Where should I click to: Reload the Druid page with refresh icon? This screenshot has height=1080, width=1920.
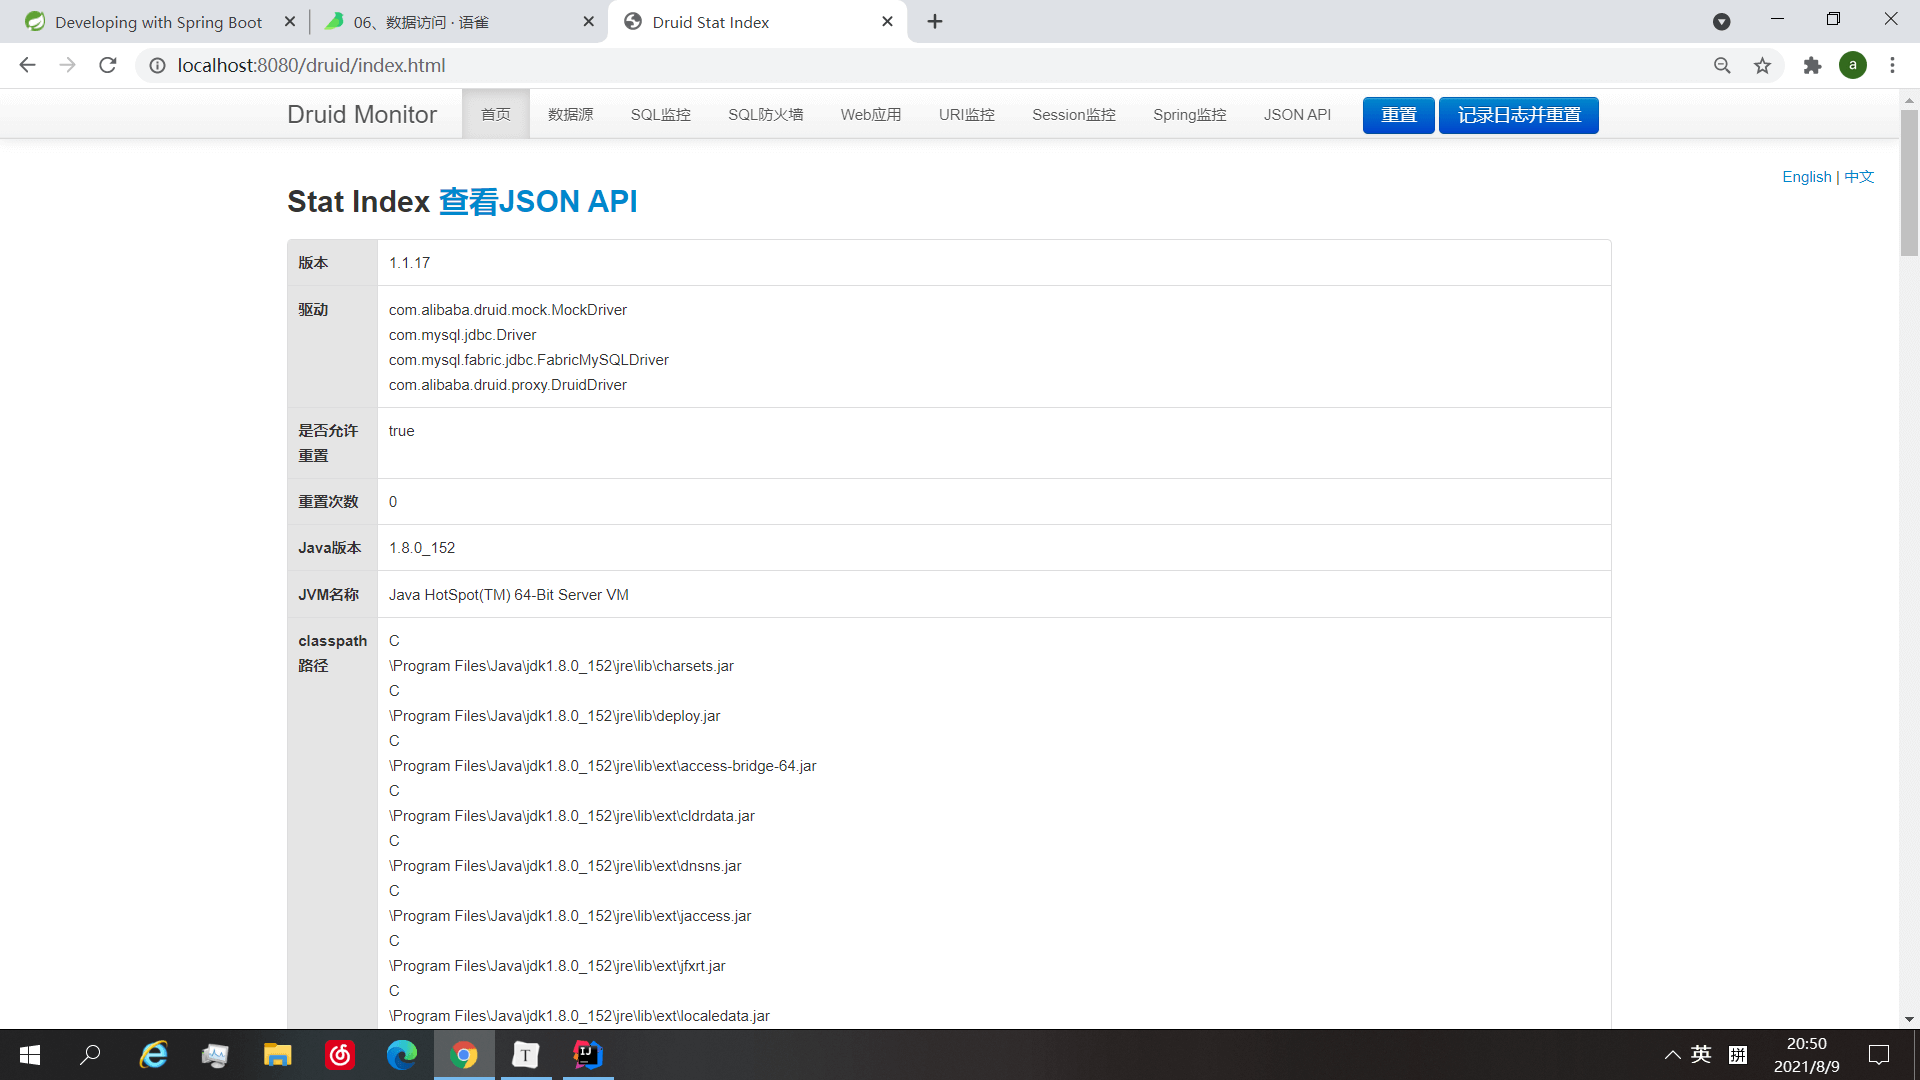(108, 65)
